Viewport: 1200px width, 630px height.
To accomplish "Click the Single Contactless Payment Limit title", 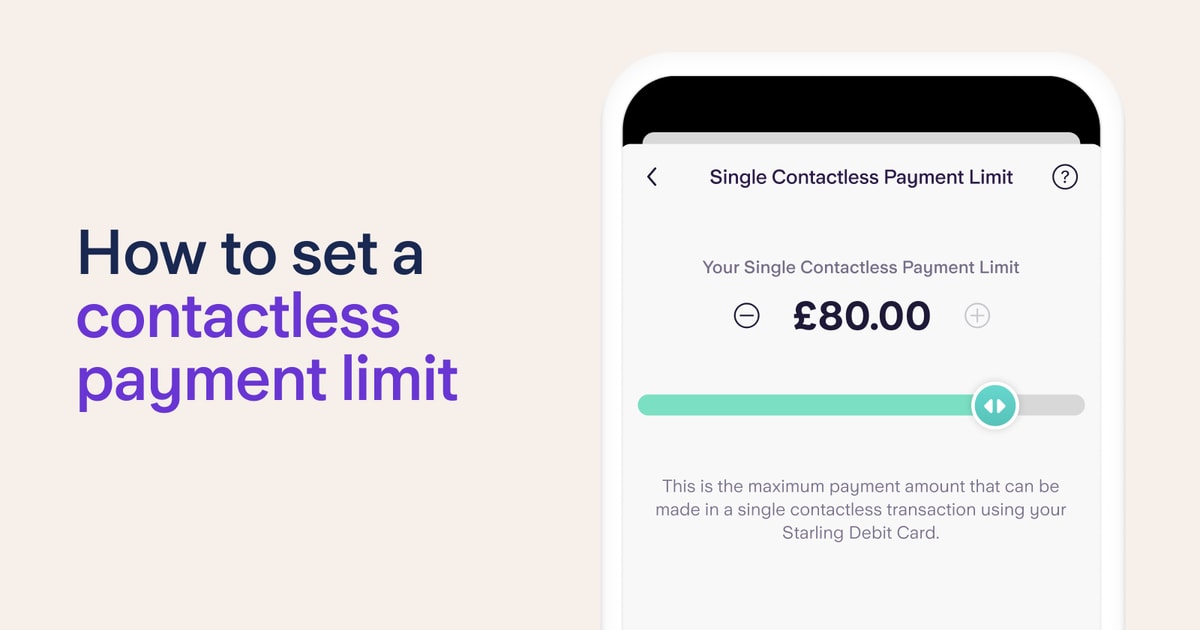I will pyautogui.click(x=861, y=177).
